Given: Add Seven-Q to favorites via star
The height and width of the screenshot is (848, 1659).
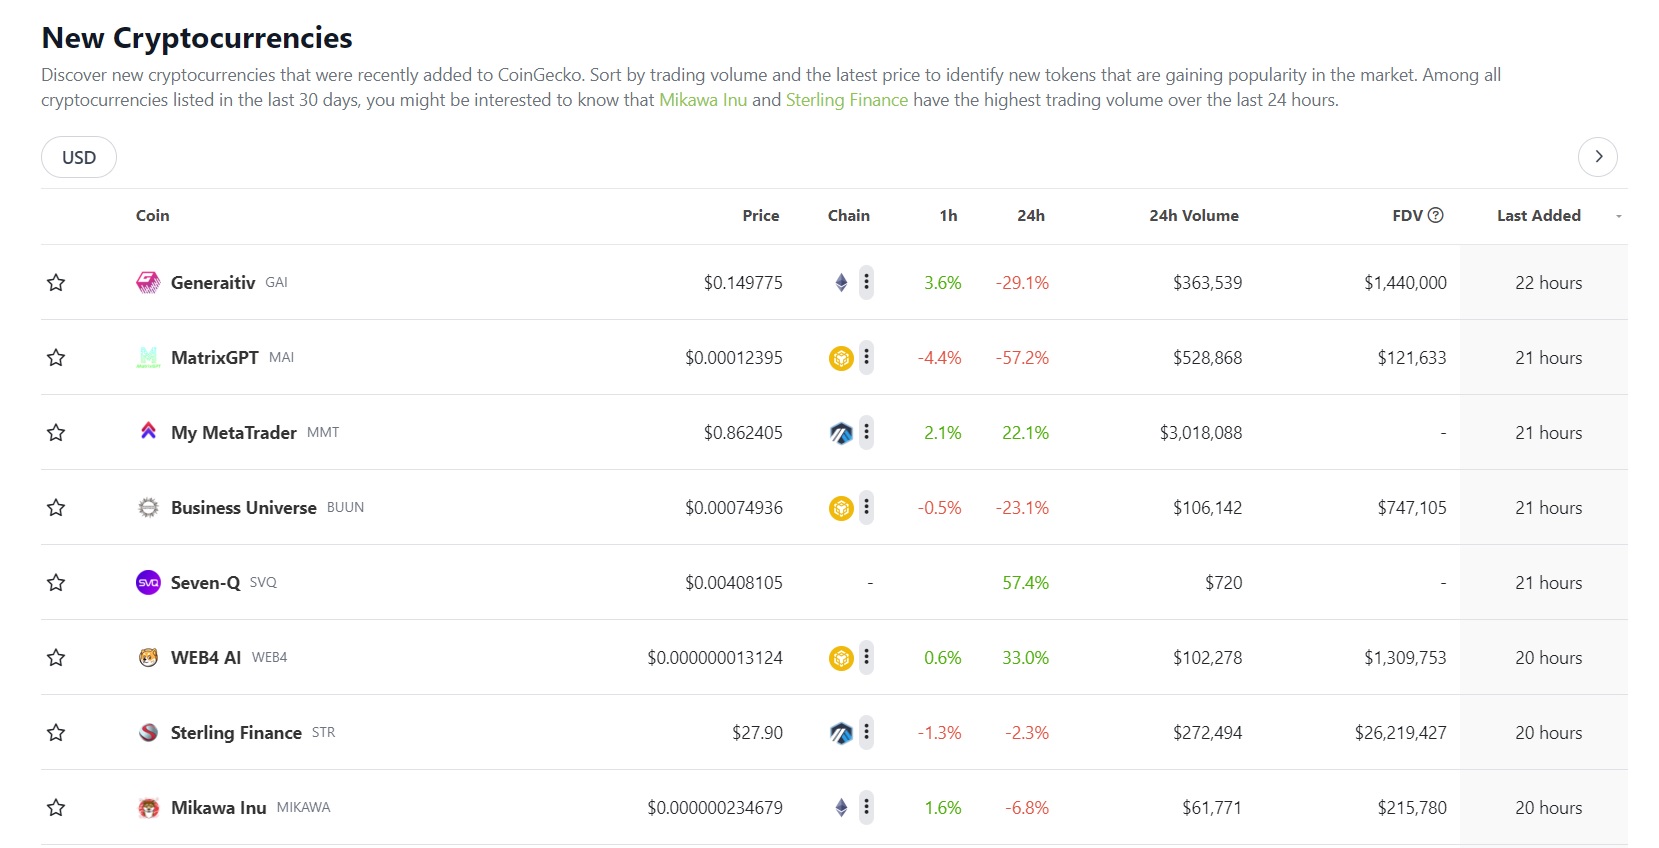Looking at the screenshot, I should click(x=56, y=583).
